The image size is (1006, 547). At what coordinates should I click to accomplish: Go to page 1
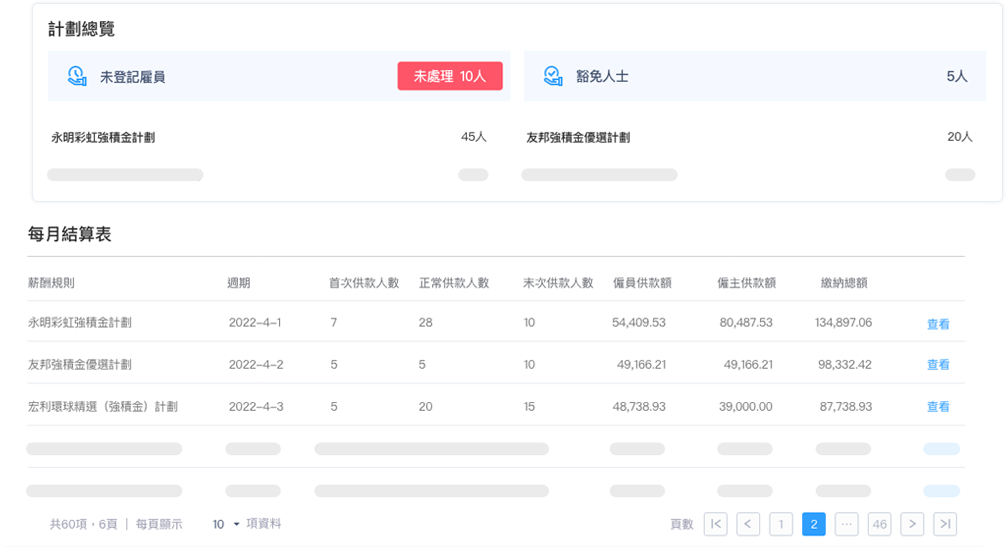781,524
